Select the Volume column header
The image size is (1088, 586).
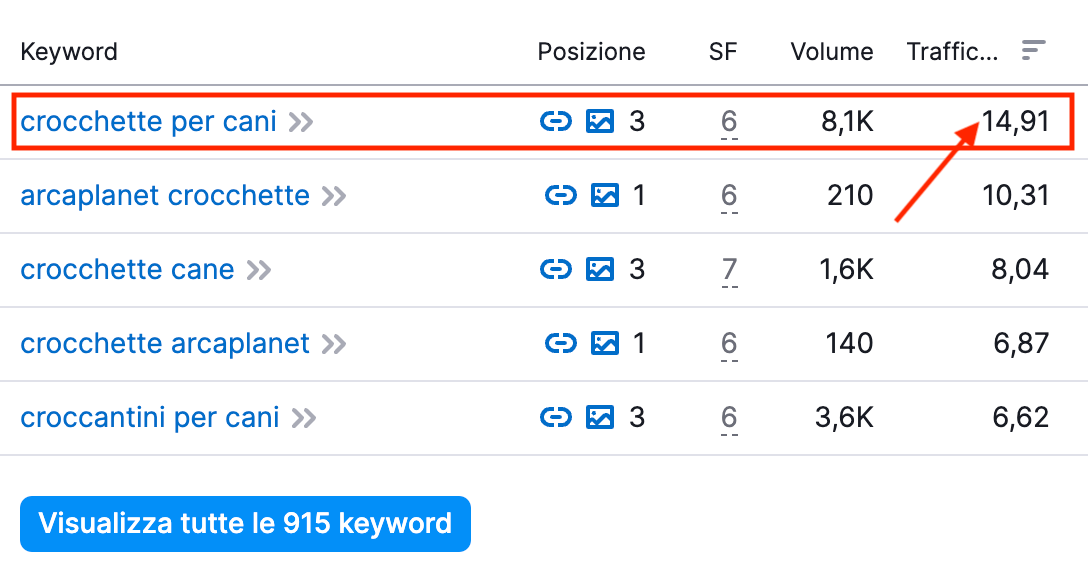click(x=831, y=50)
